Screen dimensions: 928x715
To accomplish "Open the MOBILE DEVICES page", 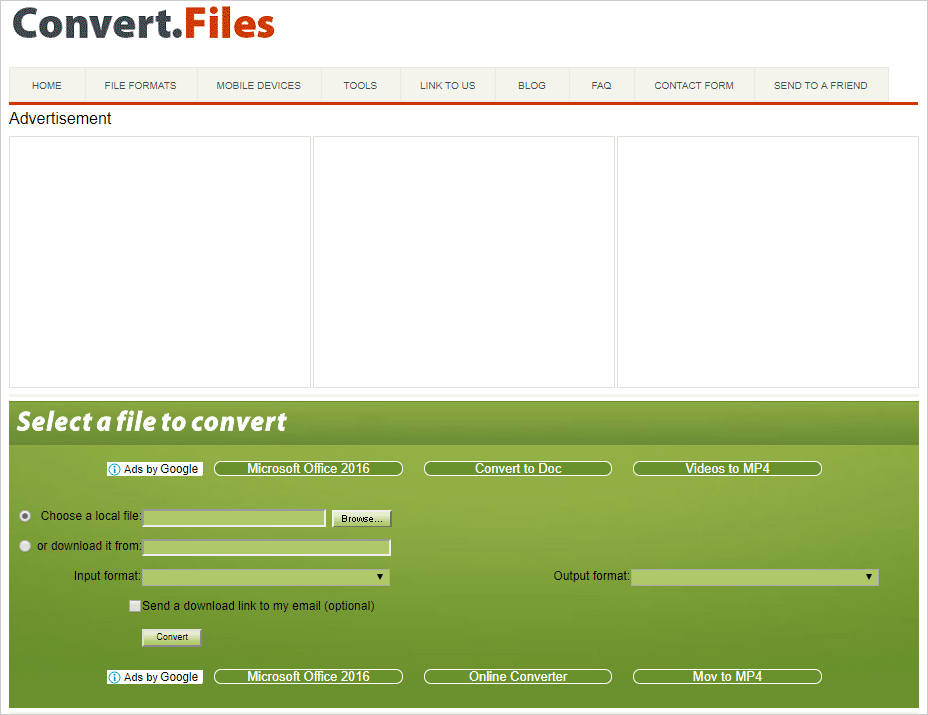I will pyautogui.click(x=258, y=85).
